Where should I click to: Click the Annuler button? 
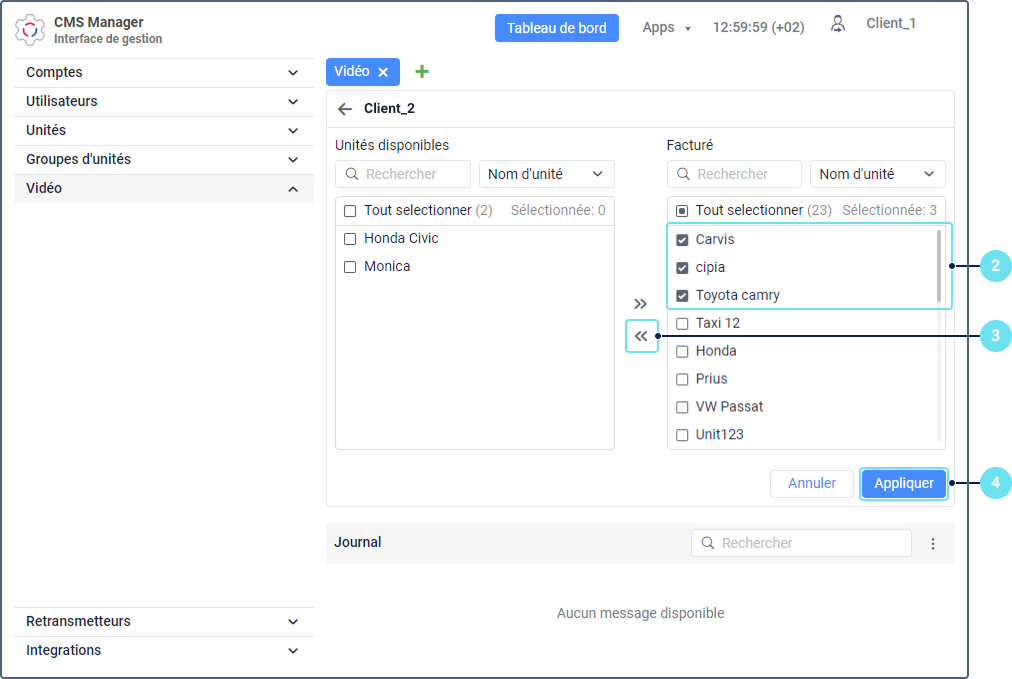click(x=811, y=483)
